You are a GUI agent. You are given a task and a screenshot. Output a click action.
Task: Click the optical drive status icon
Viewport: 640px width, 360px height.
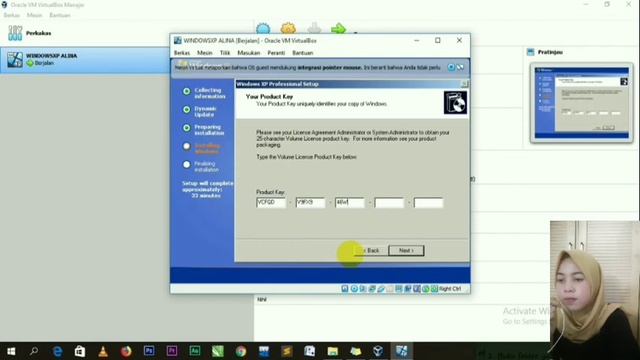tap(354, 289)
